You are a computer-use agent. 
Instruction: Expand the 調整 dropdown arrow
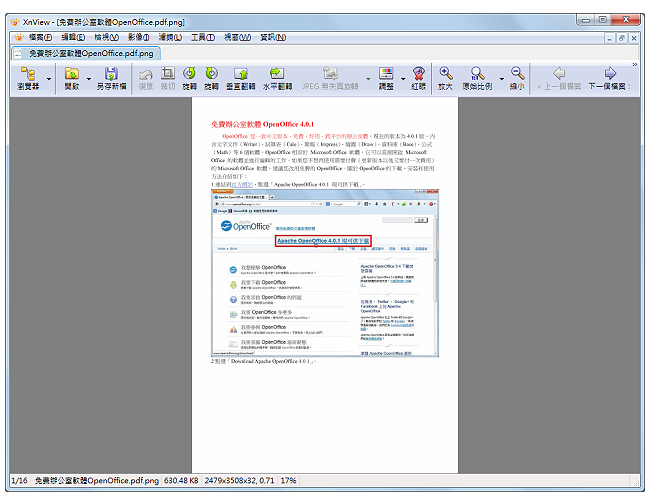(x=403, y=79)
